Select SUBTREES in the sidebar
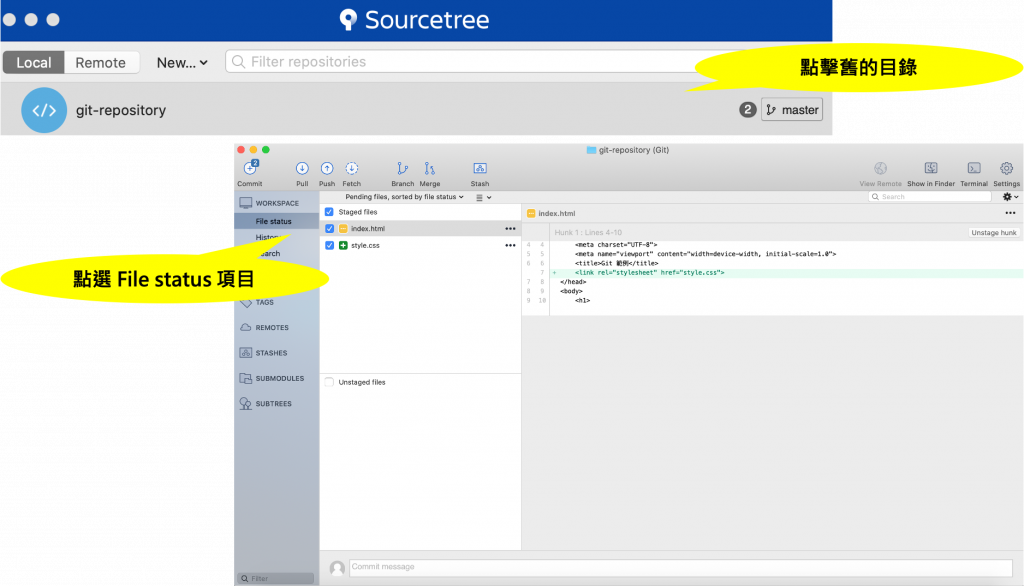The image size is (1024, 586). click(274, 404)
